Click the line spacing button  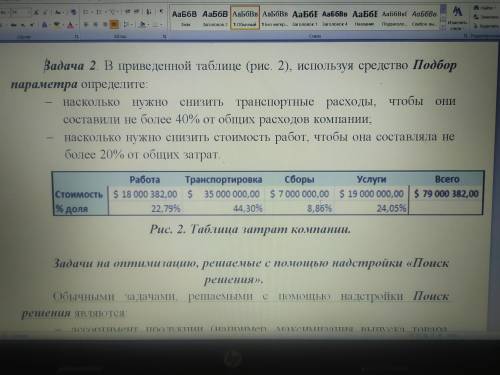[126, 24]
